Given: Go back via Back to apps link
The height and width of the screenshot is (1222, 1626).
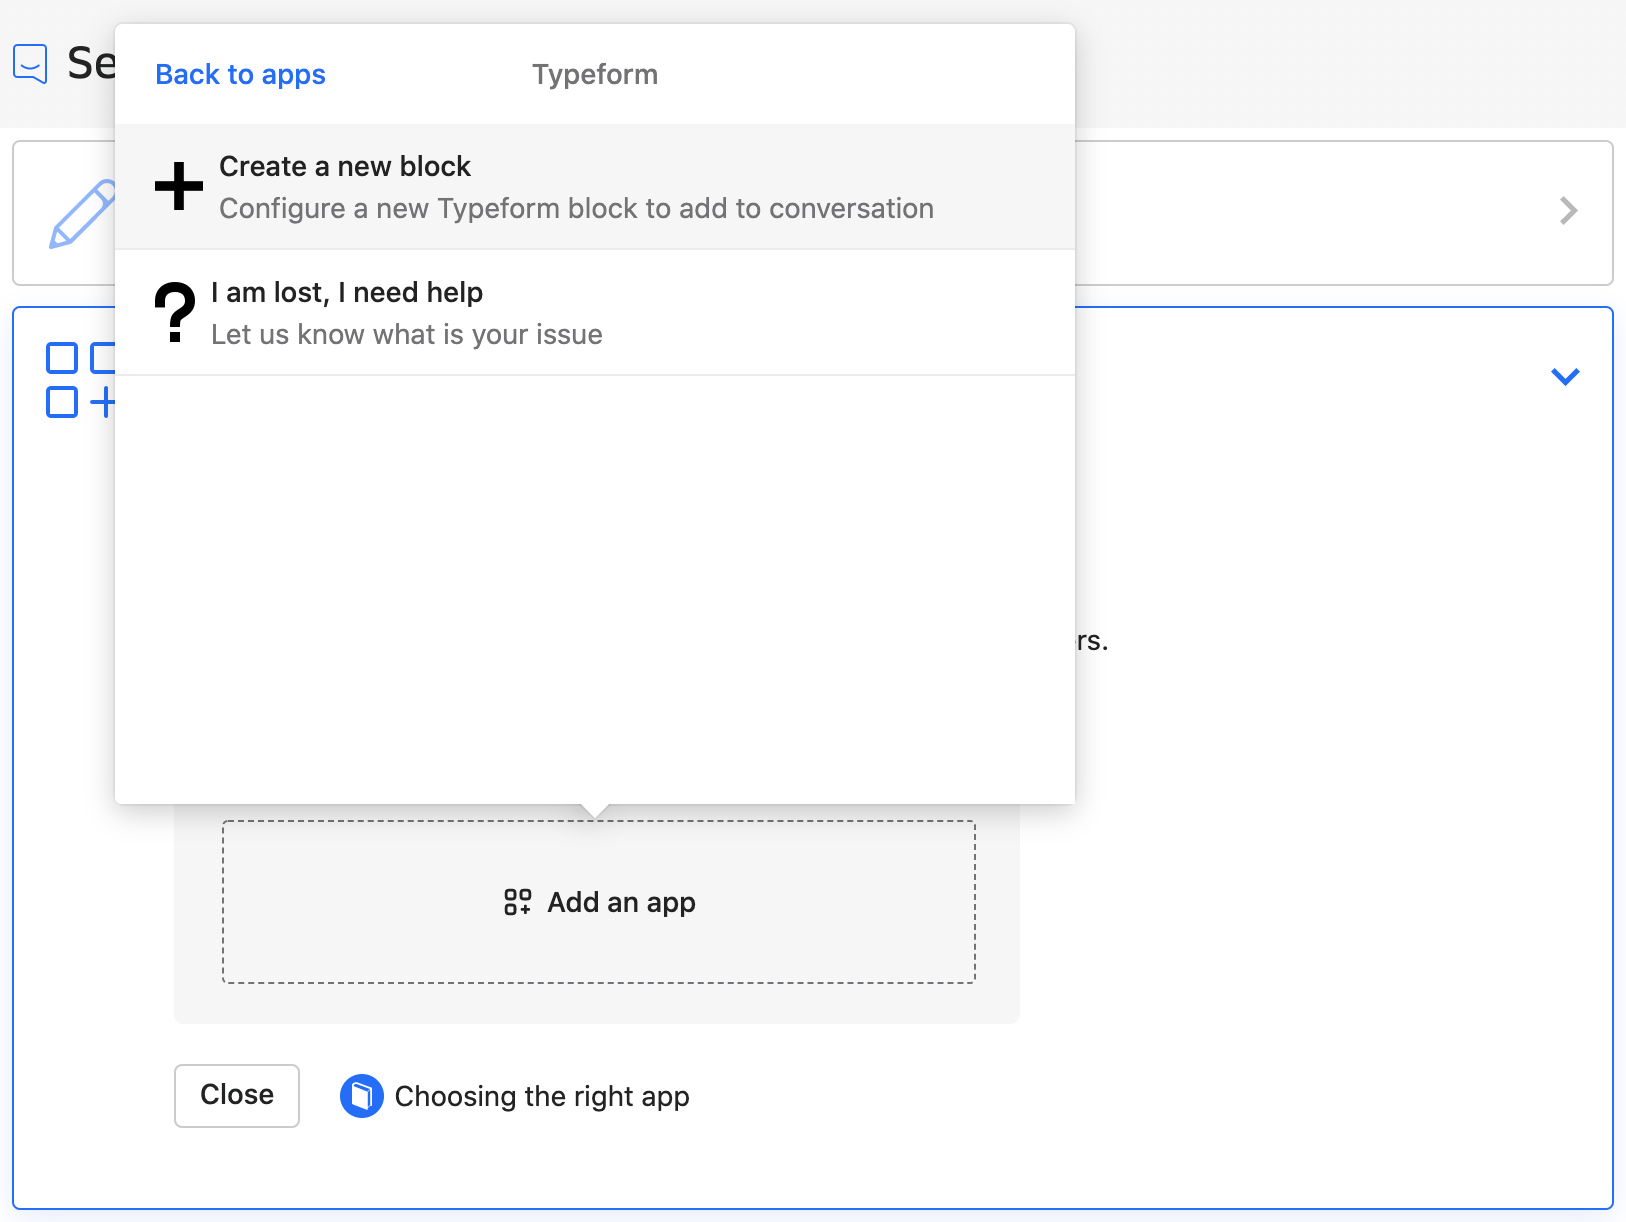Looking at the screenshot, I should [x=240, y=75].
